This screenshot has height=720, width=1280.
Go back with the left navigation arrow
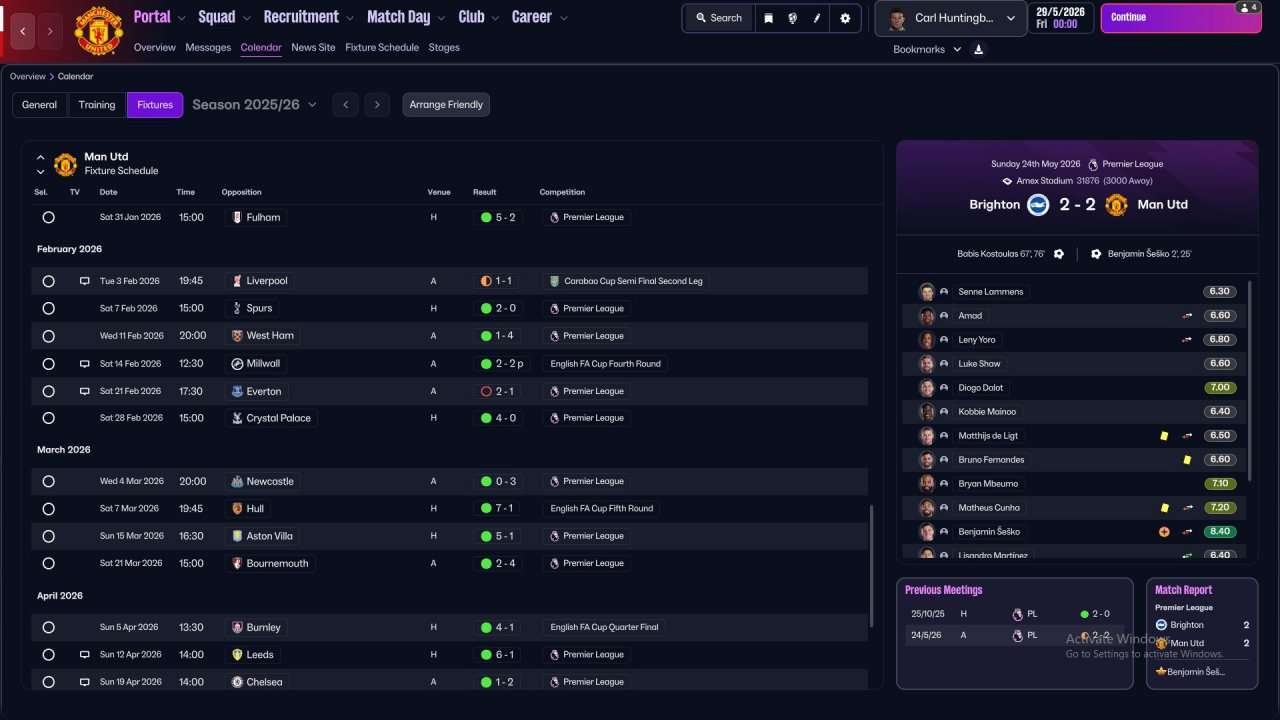coord(23,32)
